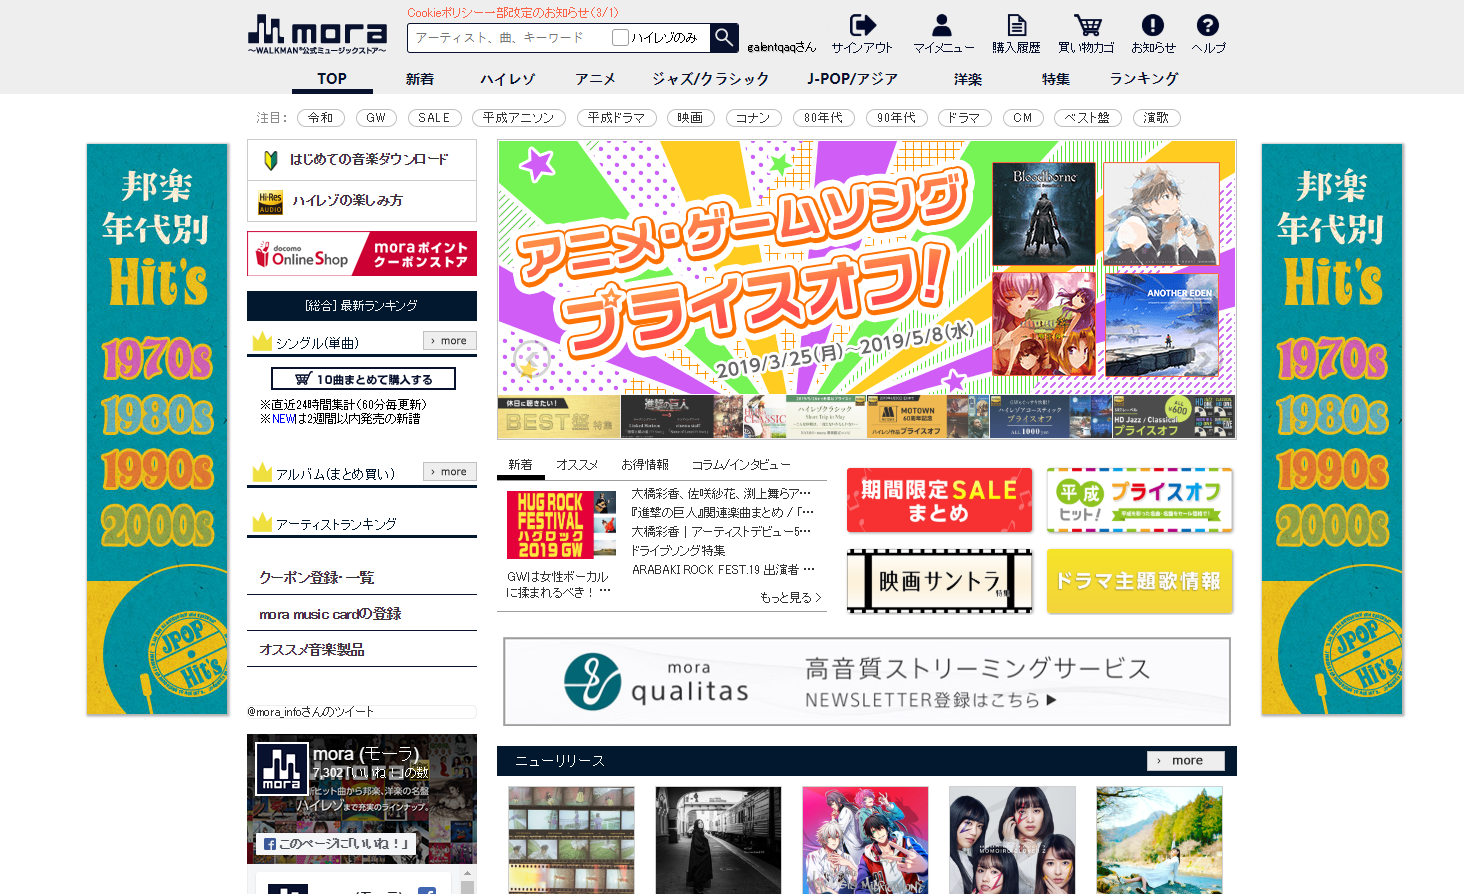Open the 特集 navigation tab
Image resolution: width=1464 pixels, height=894 pixels.
coord(1055,79)
